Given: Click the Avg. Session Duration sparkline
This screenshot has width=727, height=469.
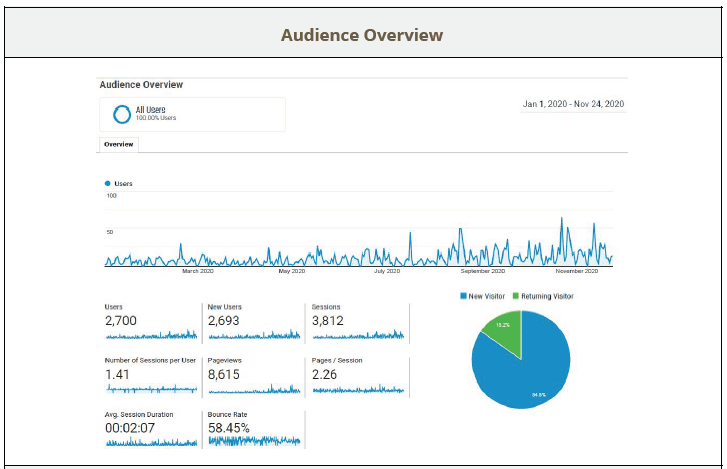Looking at the screenshot, I should [151, 442].
